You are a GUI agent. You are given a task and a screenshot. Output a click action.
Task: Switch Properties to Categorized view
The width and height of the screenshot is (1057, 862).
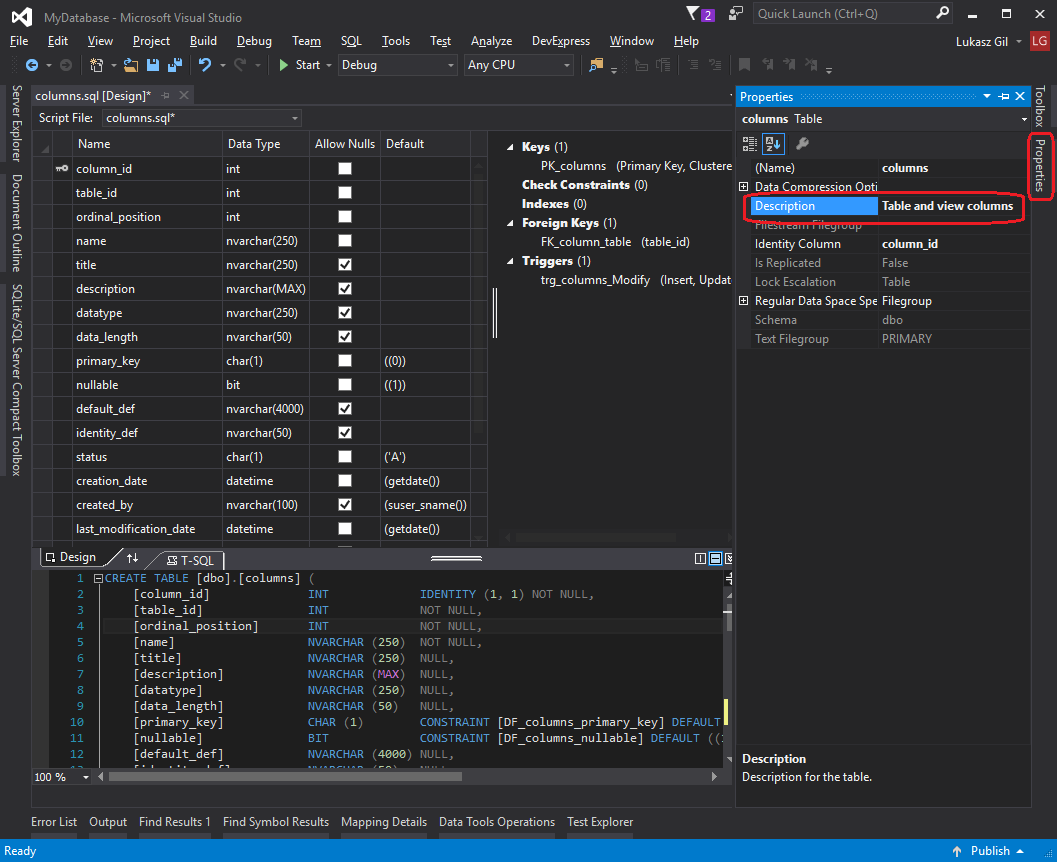[x=751, y=144]
